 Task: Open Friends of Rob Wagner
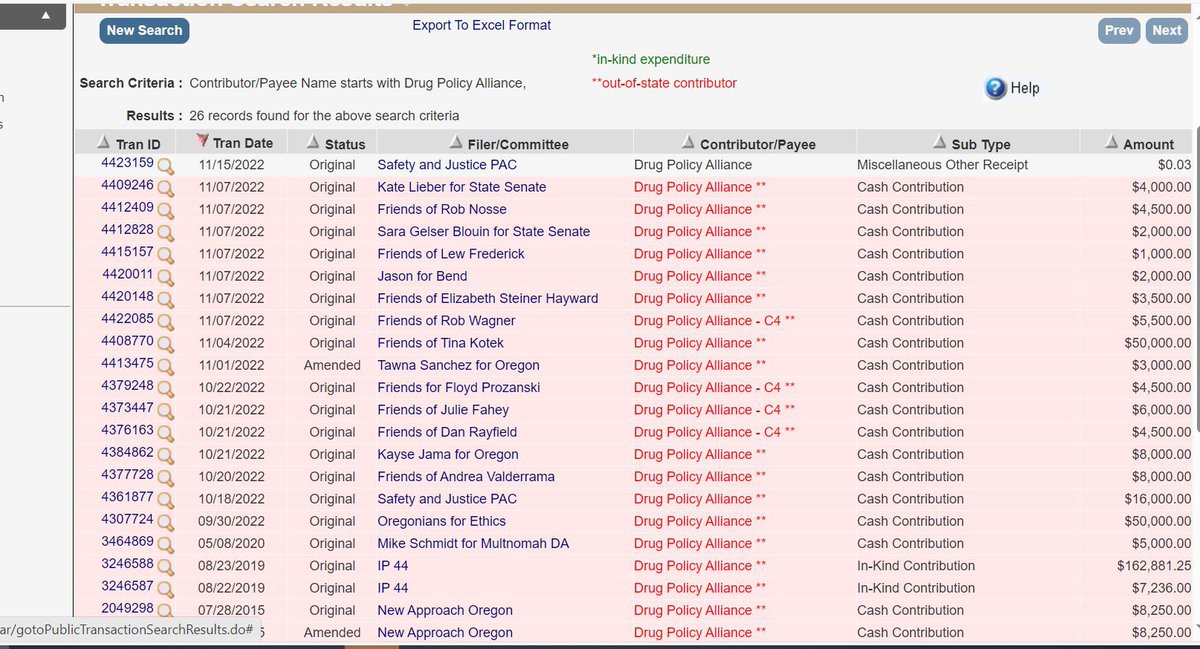[x=446, y=321]
